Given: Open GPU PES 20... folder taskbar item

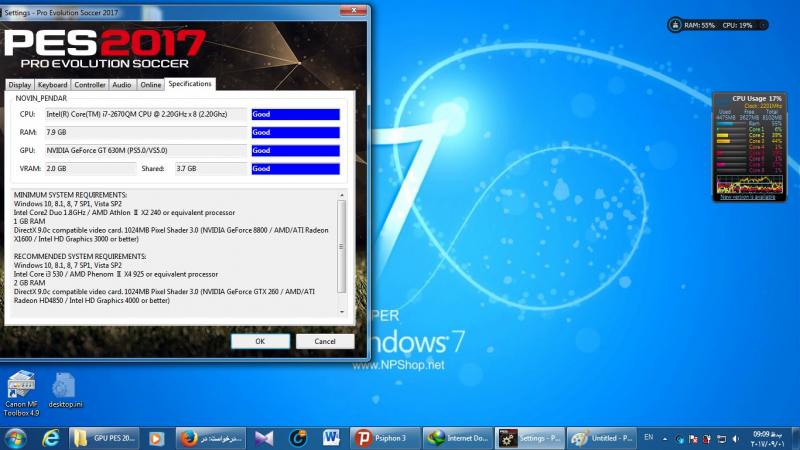Looking at the screenshot, I should (105, 438).
